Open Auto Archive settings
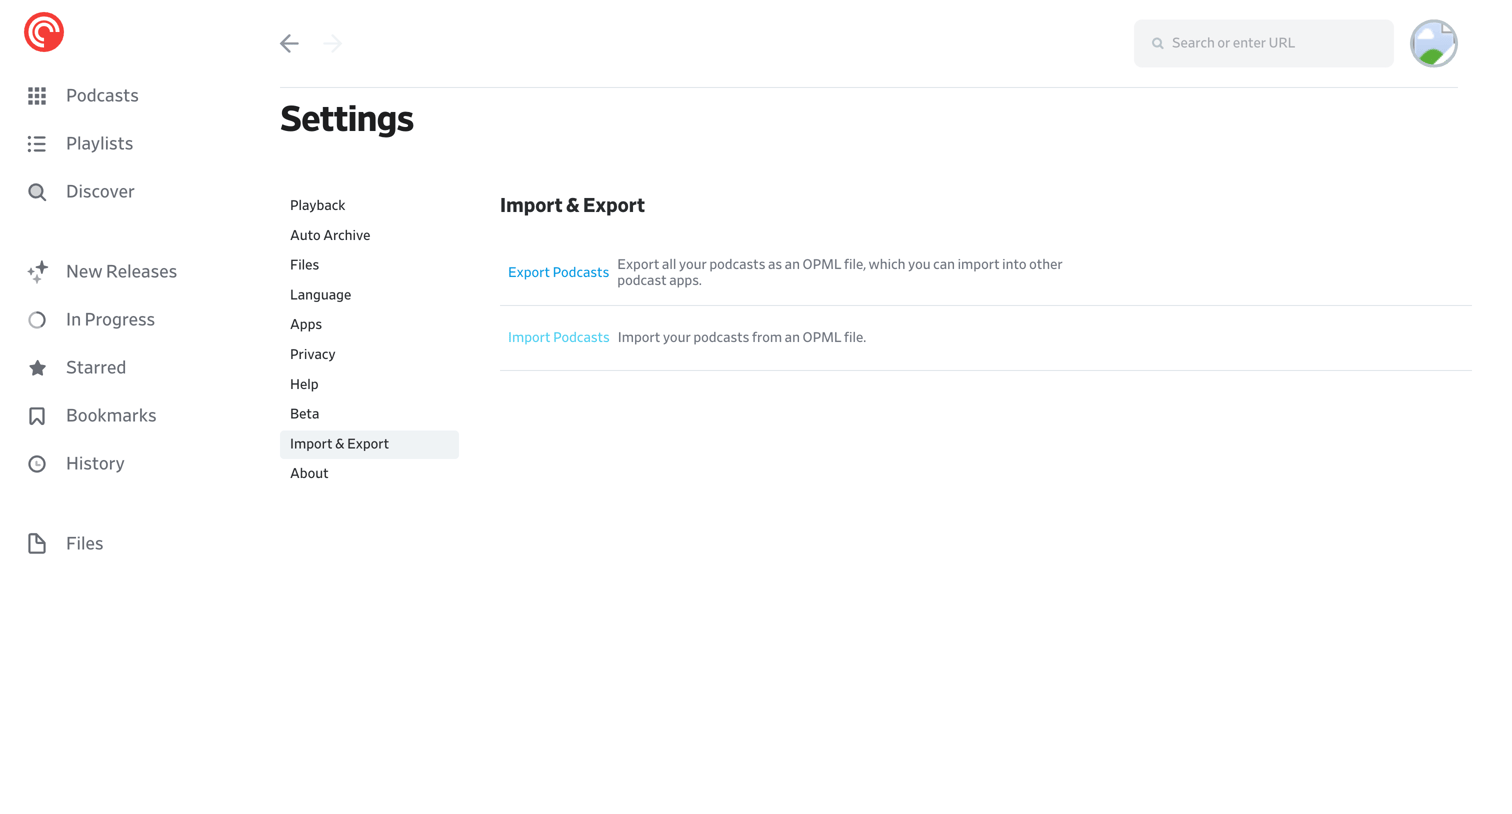 [x=369, y=235]
